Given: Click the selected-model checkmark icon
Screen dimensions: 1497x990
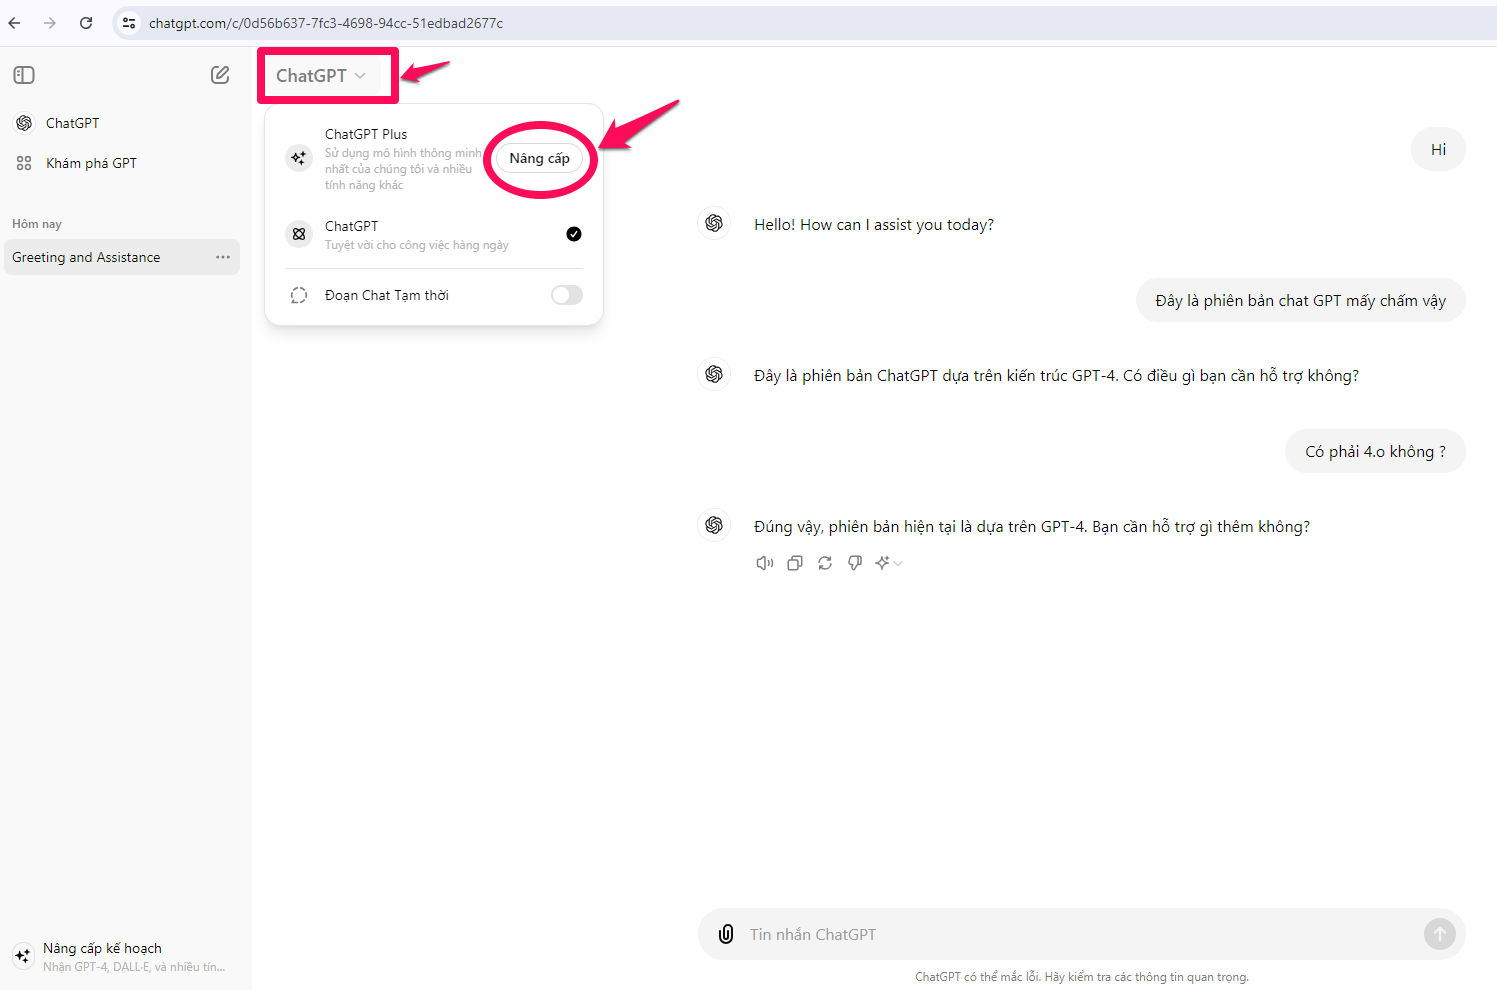Looking at the screenshot, I should click(x=574, y=234).
